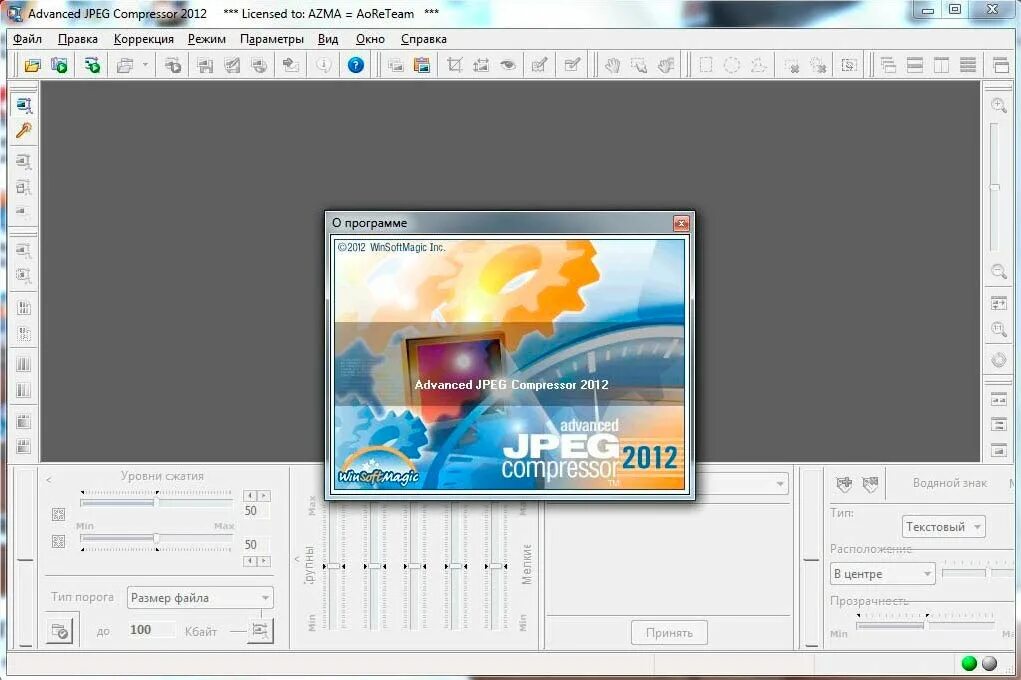Screen dimensions: 1021x680
Task: Click the 'Тип порога' label
Action: pos(82,597)
